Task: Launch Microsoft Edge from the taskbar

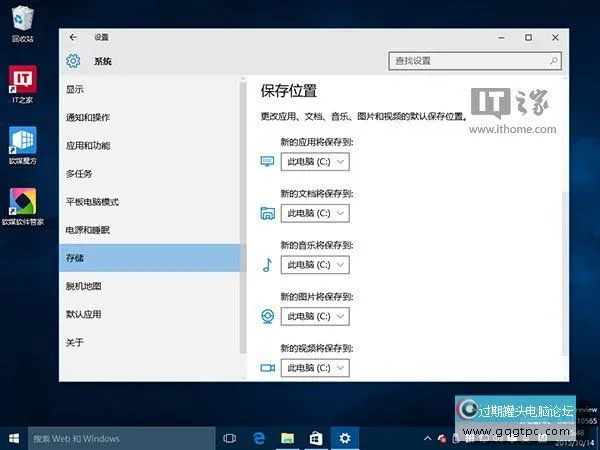Action: [x=258, y=438]
